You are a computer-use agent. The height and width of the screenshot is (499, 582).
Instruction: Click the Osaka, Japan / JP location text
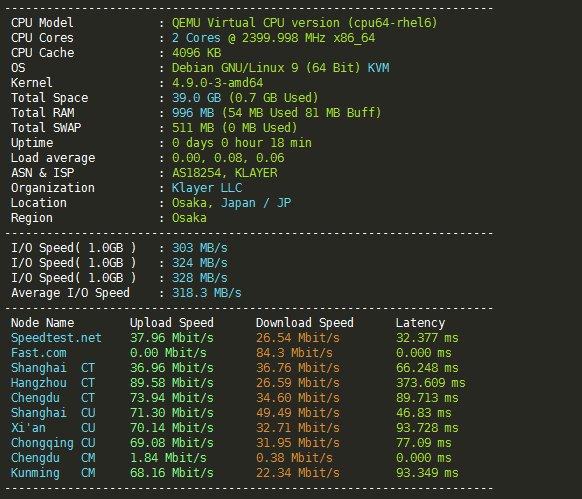click(231, 203)
